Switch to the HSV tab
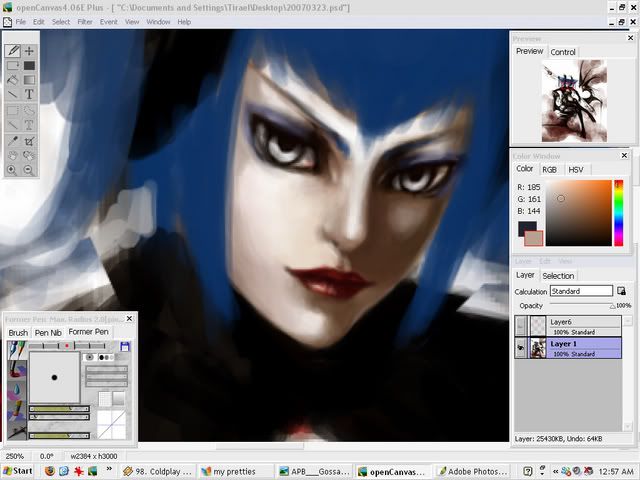 click(x=576, y=169)
